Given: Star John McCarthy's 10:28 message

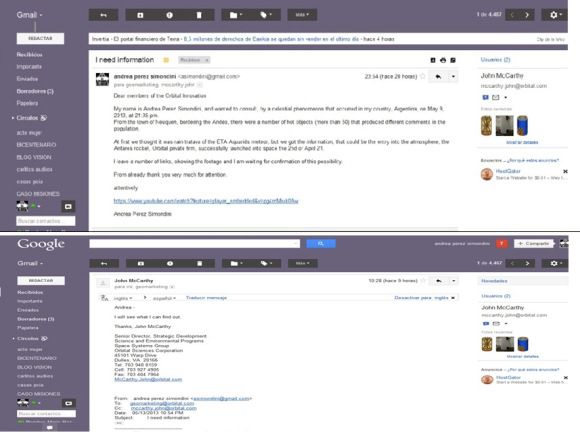Looking at the screenshot, I should [x=423, y=280].
